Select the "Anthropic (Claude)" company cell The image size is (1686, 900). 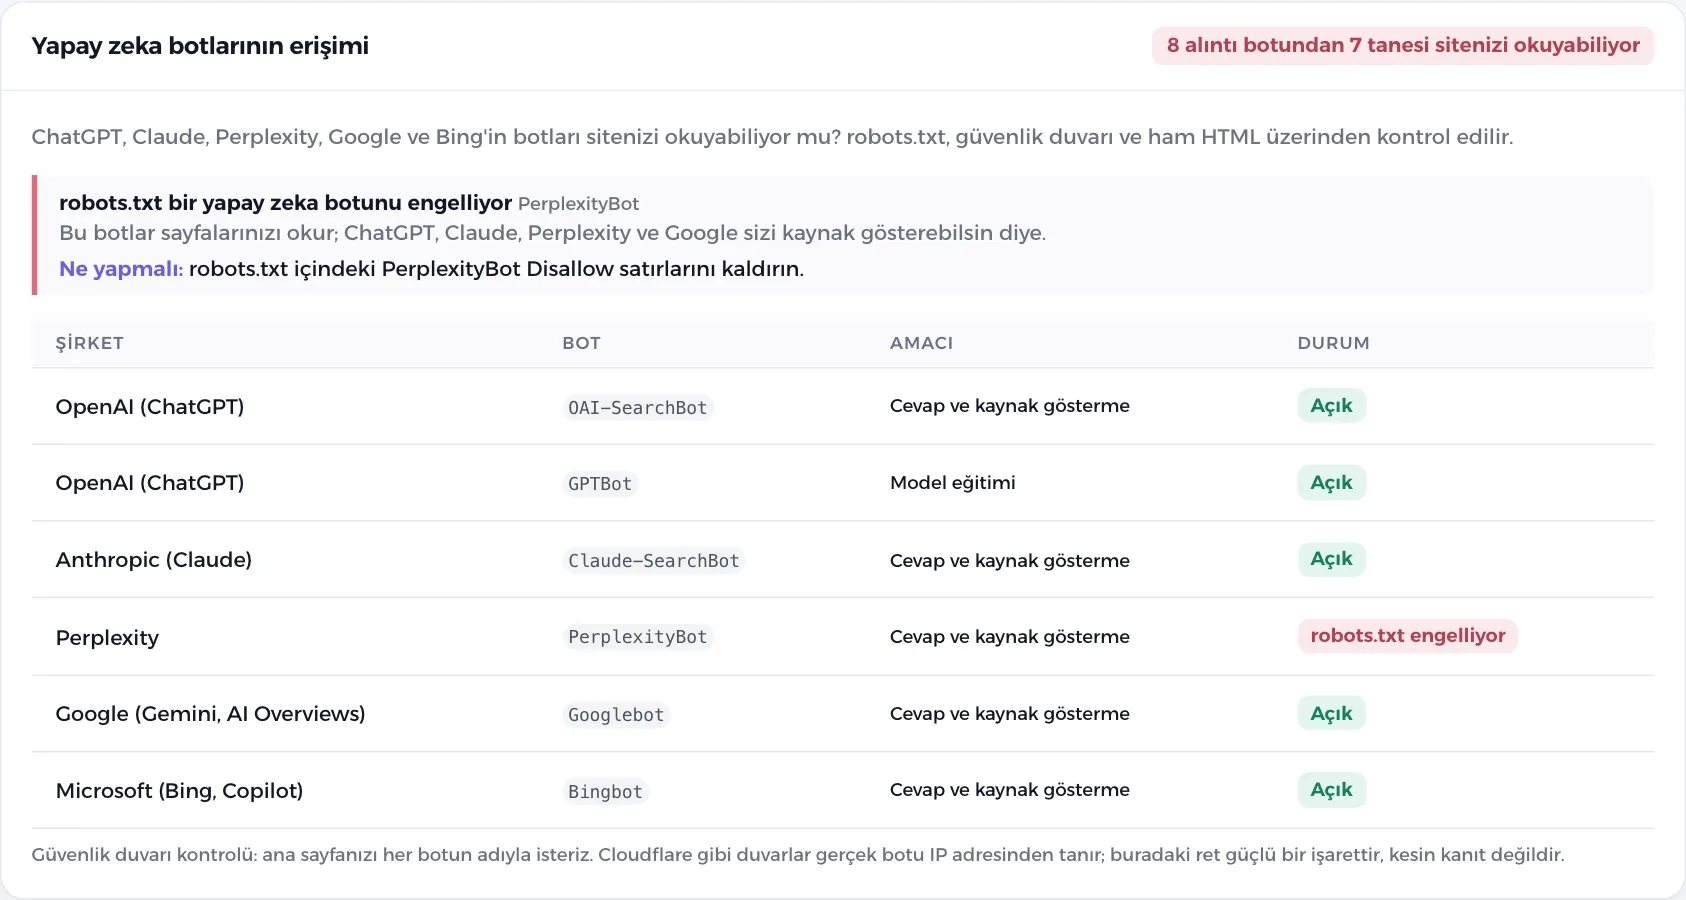point(154,560)
